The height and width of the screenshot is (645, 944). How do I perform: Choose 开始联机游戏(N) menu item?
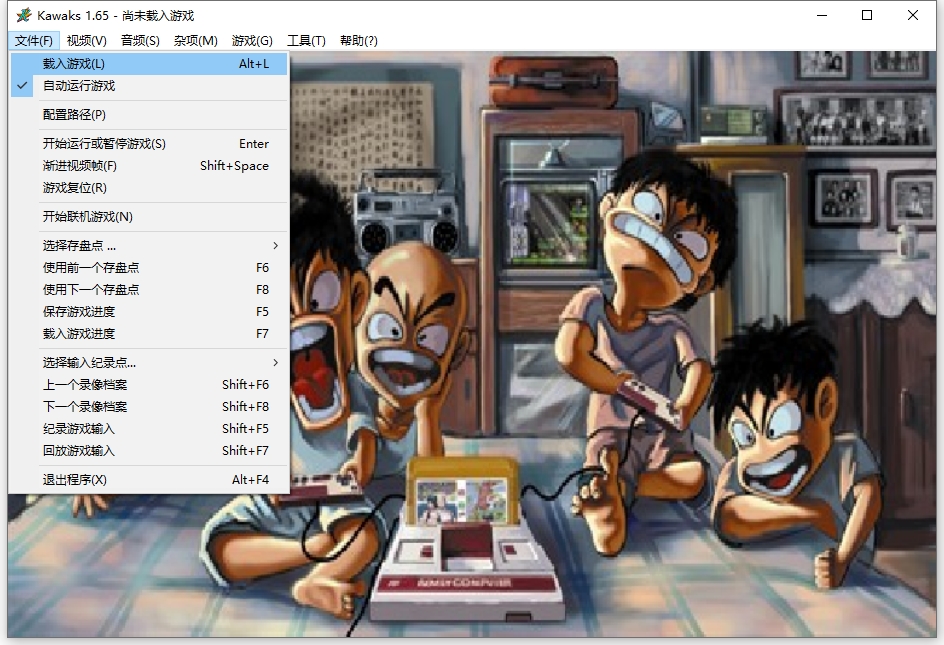pos(149,216)
